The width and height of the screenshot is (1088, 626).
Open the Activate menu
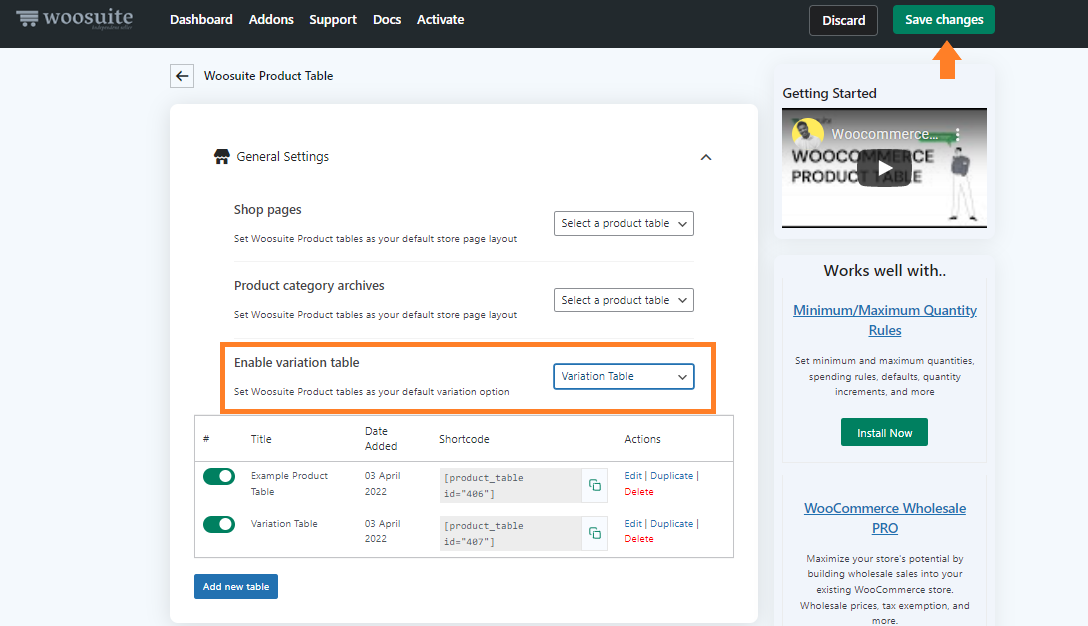click(x=441, y=19)
